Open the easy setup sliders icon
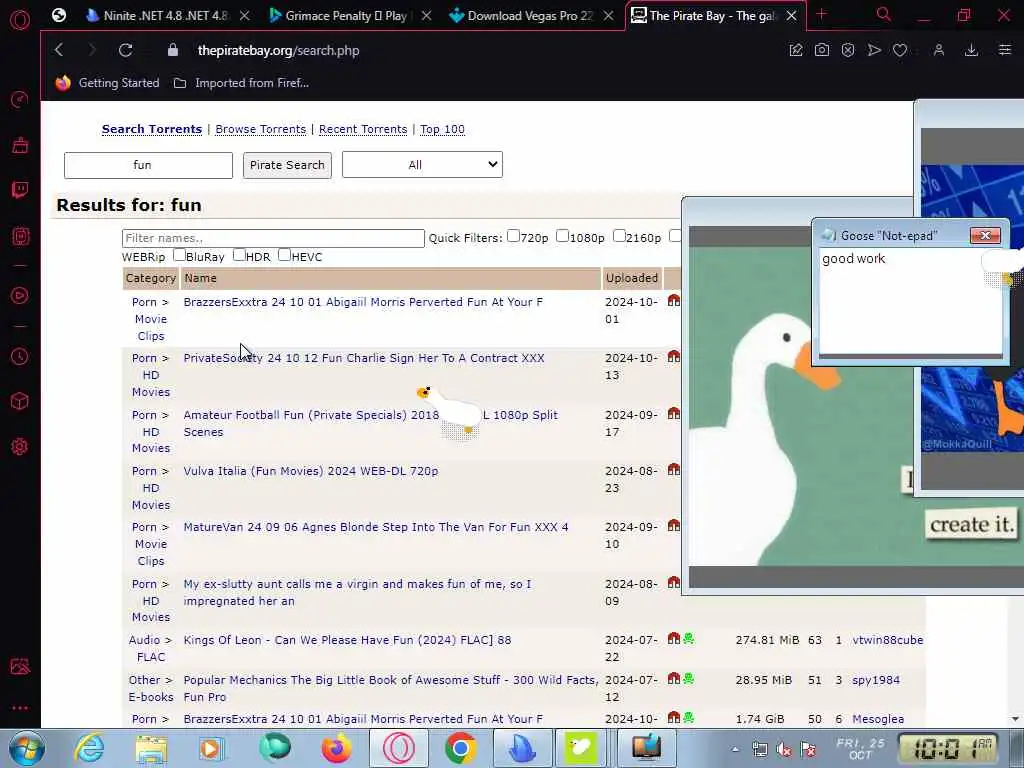Image resolution: width=1024 pixels, height=768 pixels. point(1004,50)
